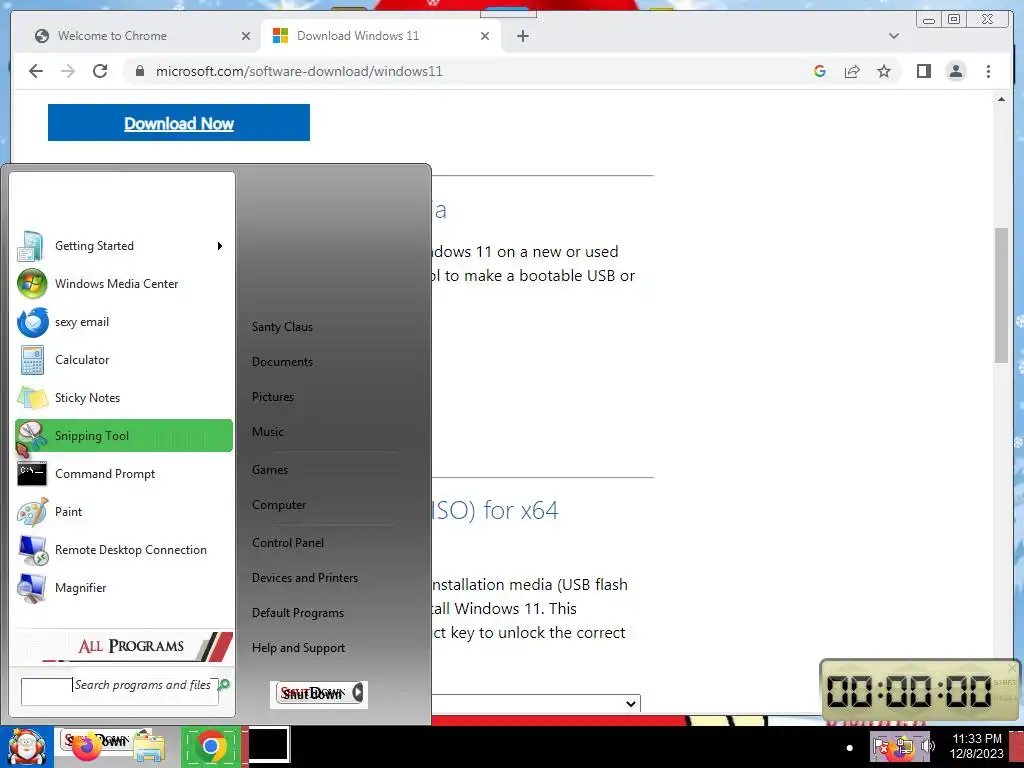
Task: Open All Programs list
Action: coord(123,647)
